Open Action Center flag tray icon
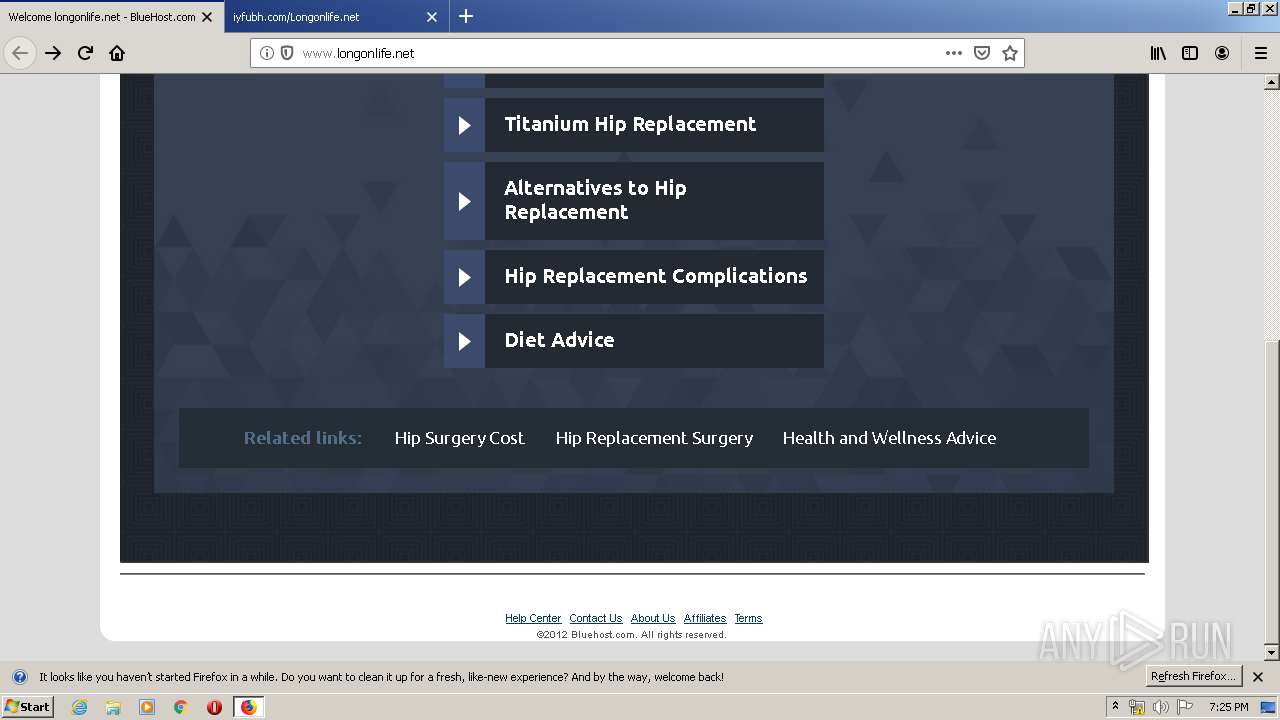This screenshot has width=1280, height=720. [1185, 707]
